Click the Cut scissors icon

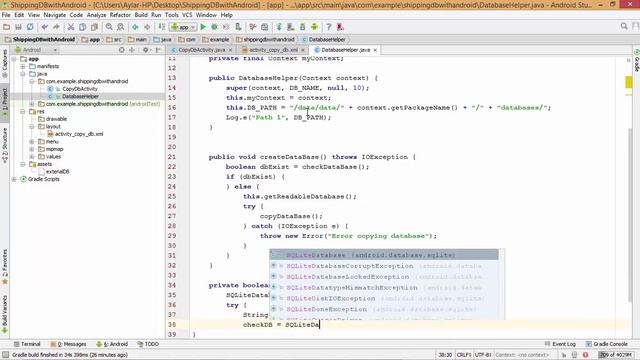click(71, 27)
